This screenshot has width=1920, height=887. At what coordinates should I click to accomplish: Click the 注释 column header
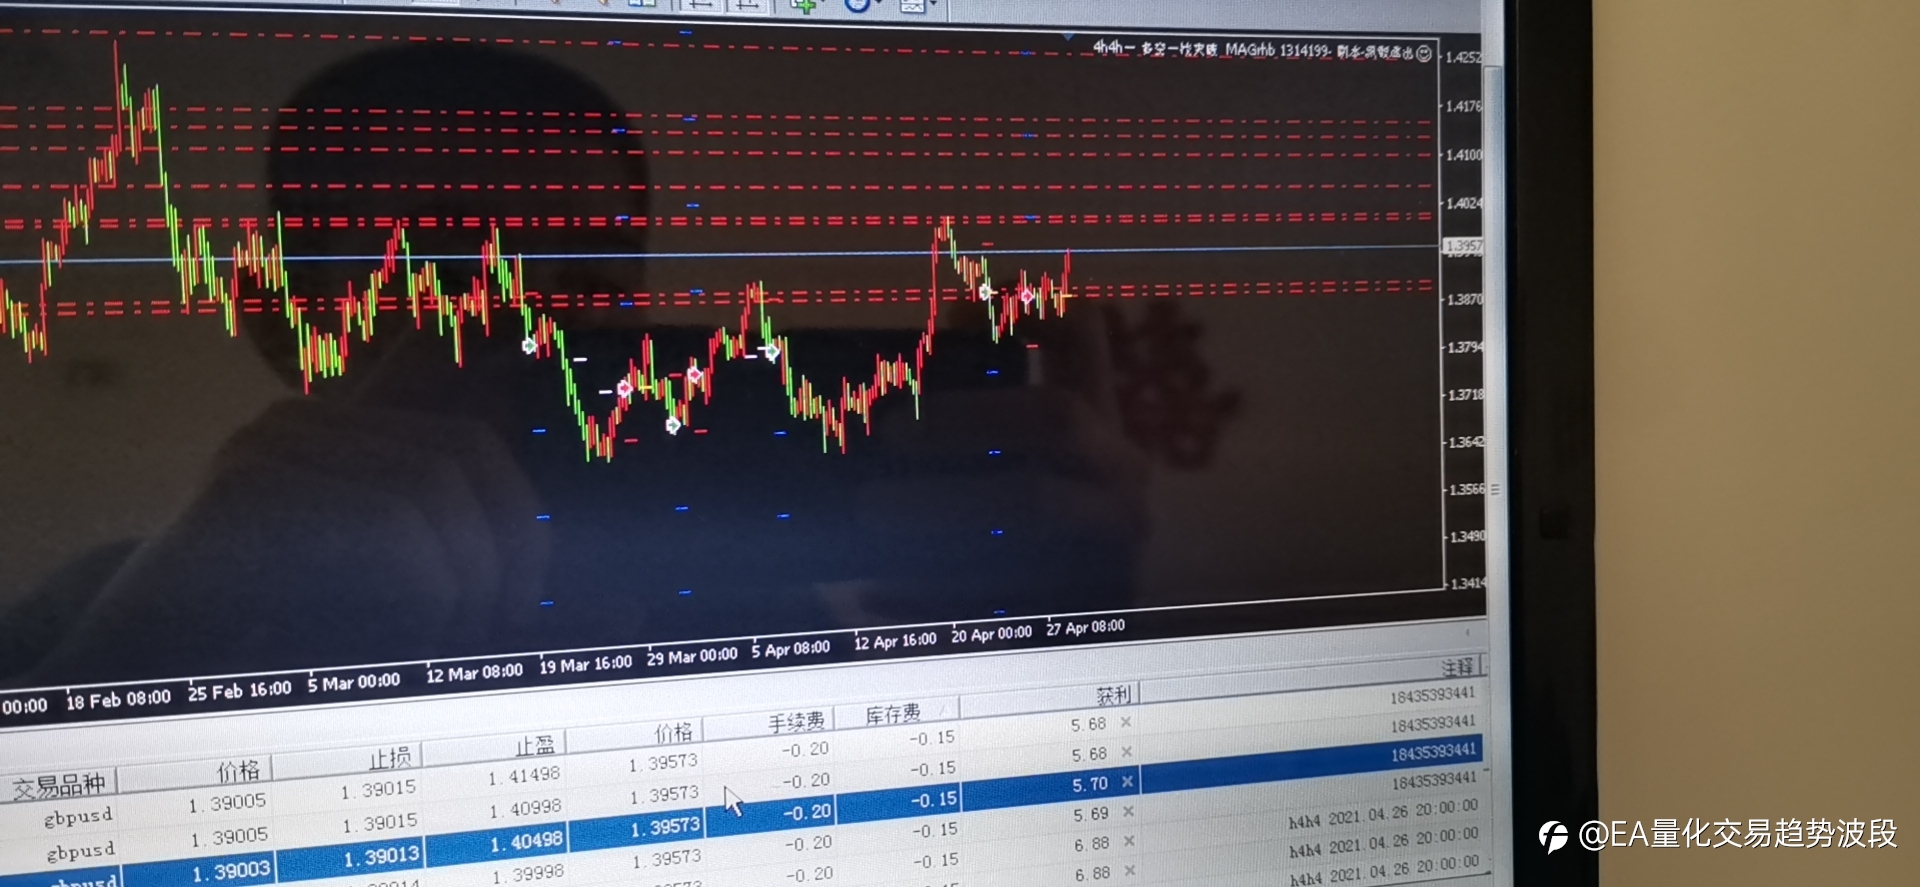(1458, 667)
